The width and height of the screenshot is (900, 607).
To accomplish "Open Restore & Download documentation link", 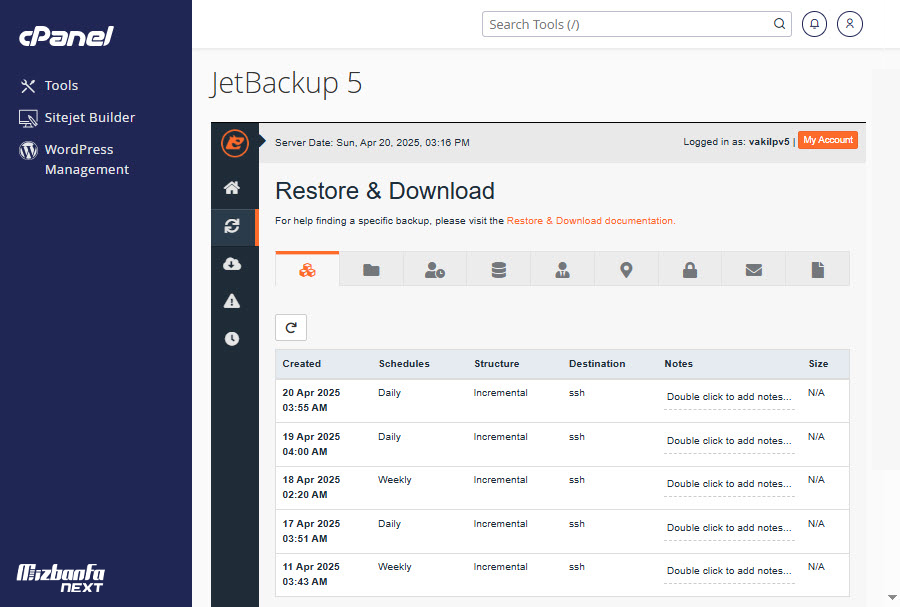I will pos(591,221).
